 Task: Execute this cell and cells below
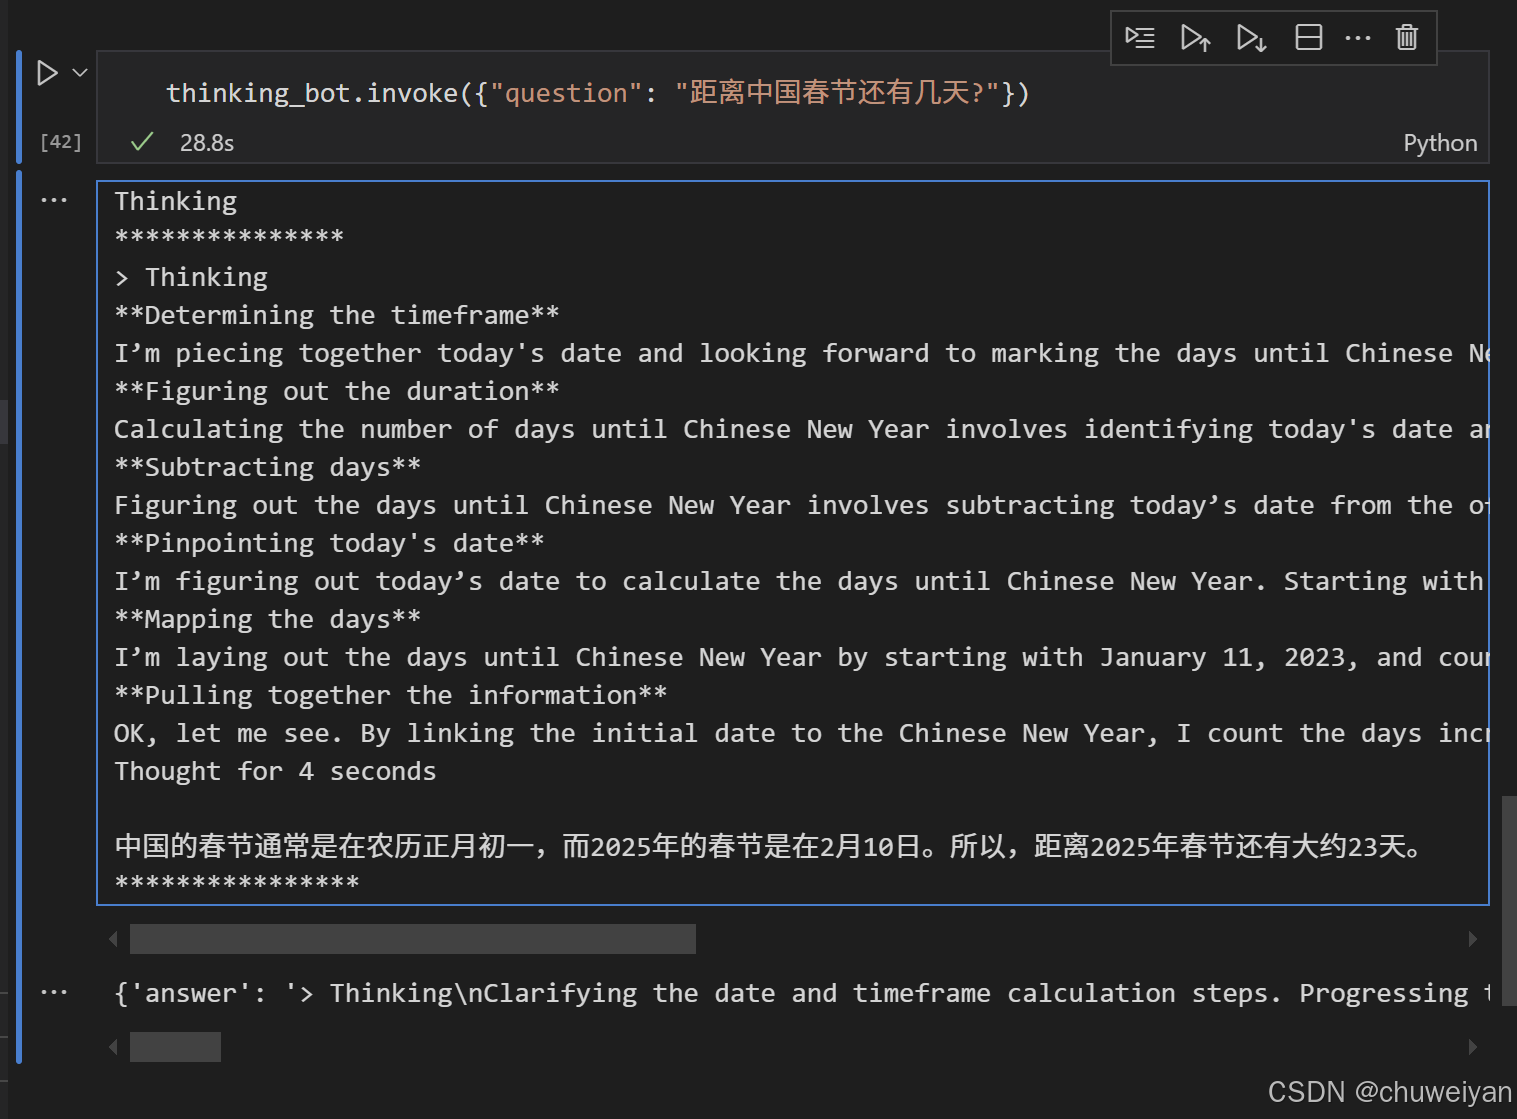tap(1252, 37)
